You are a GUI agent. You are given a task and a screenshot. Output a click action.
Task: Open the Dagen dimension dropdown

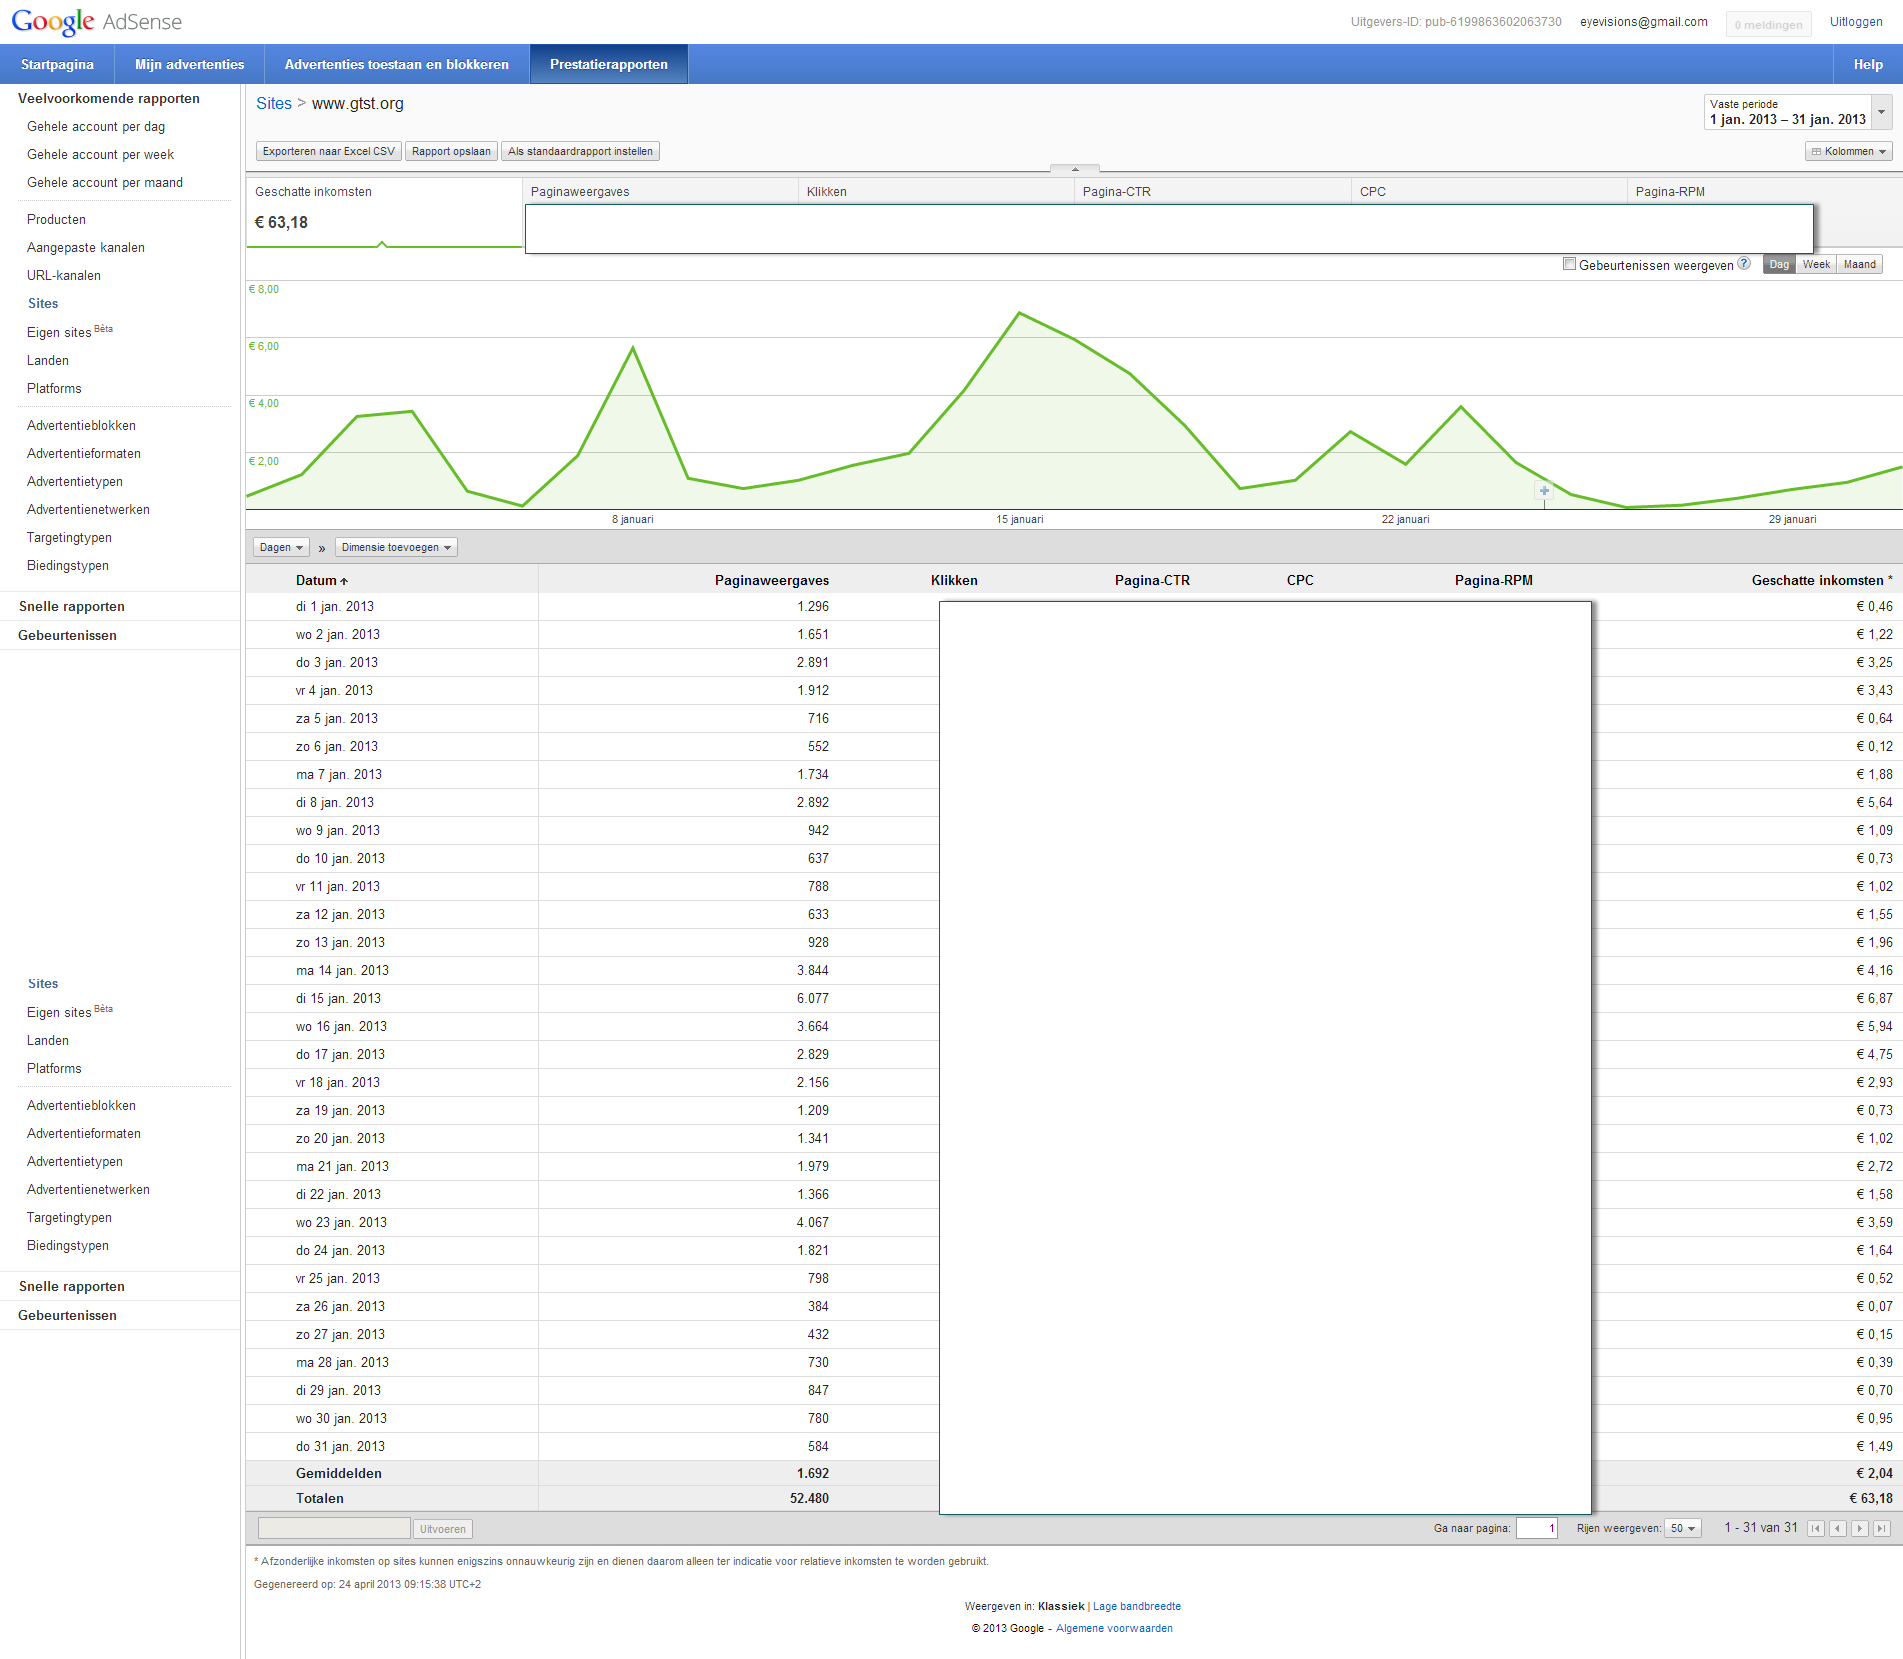280,547
